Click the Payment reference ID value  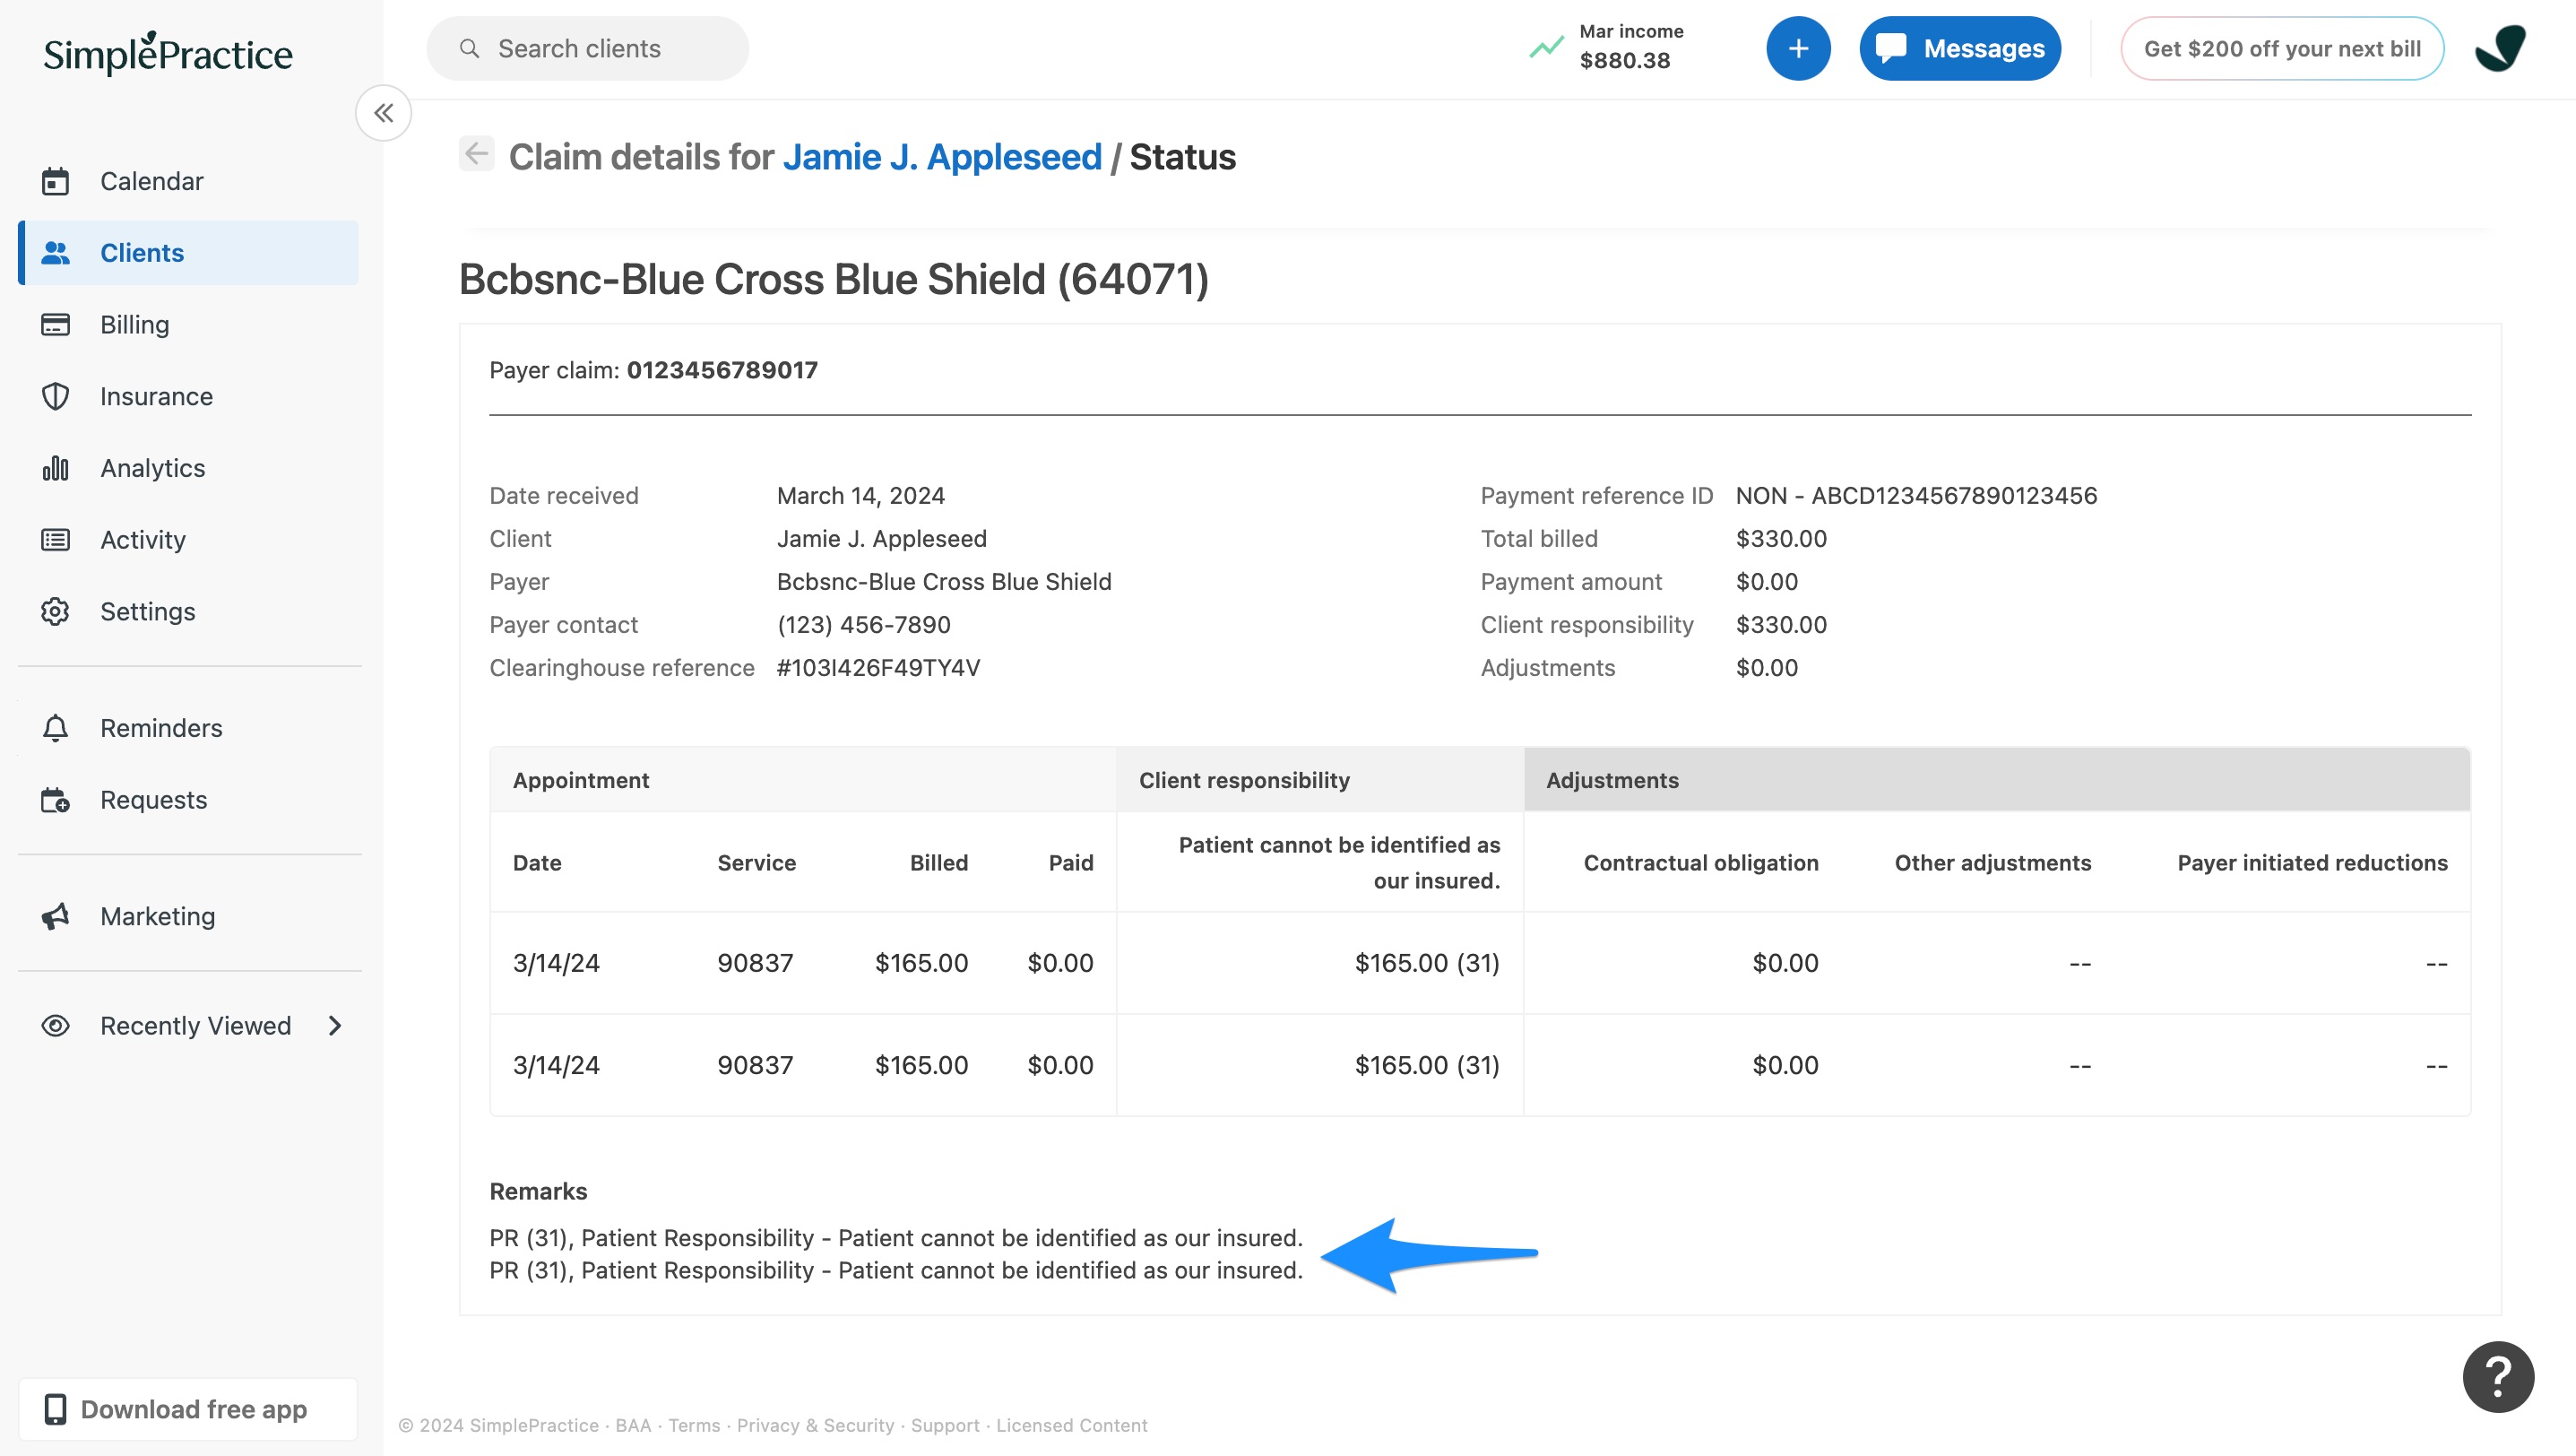tap(1916, 496)
